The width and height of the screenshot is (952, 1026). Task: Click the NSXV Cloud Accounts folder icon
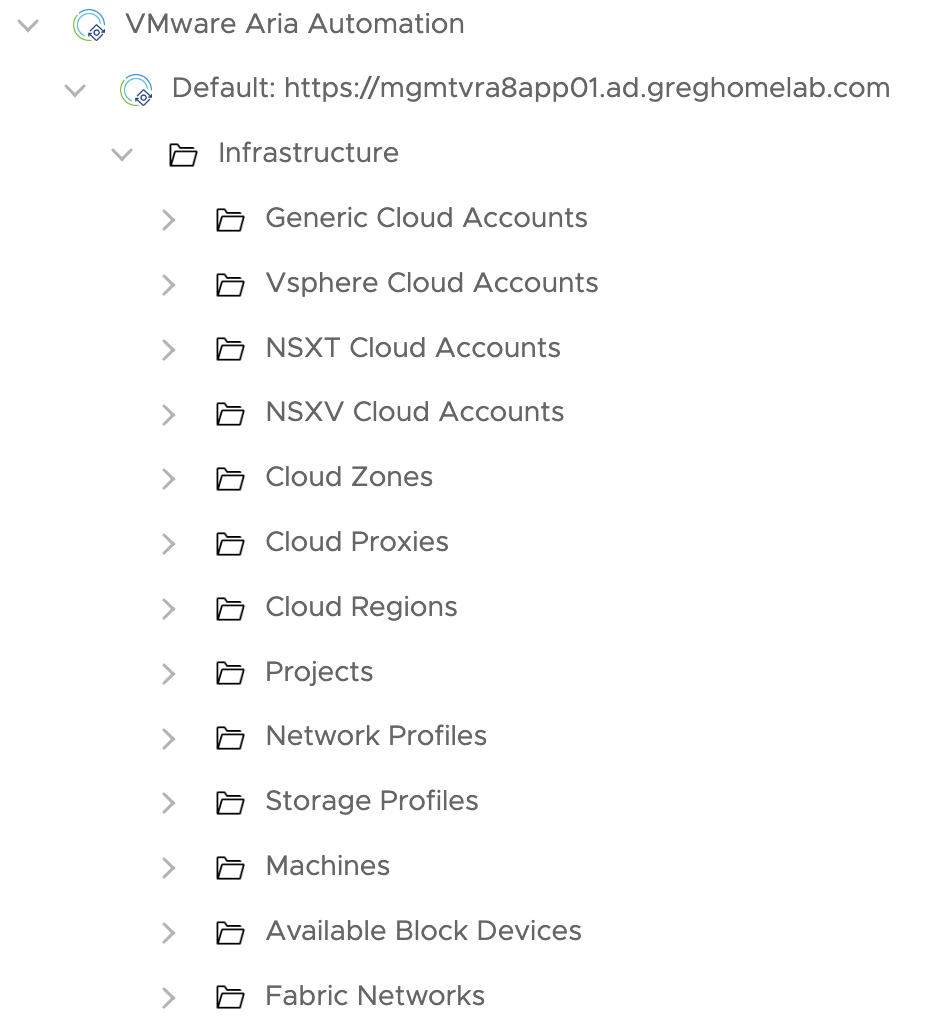(230, 414)
